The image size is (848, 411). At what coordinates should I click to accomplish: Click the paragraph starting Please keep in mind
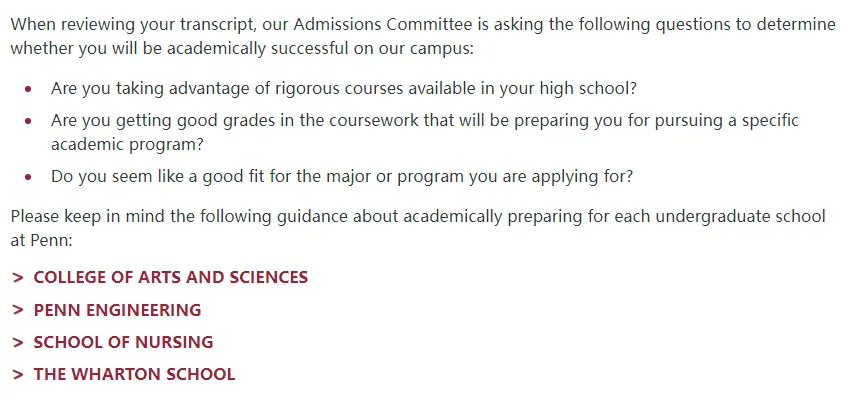[x=418, y=228]
